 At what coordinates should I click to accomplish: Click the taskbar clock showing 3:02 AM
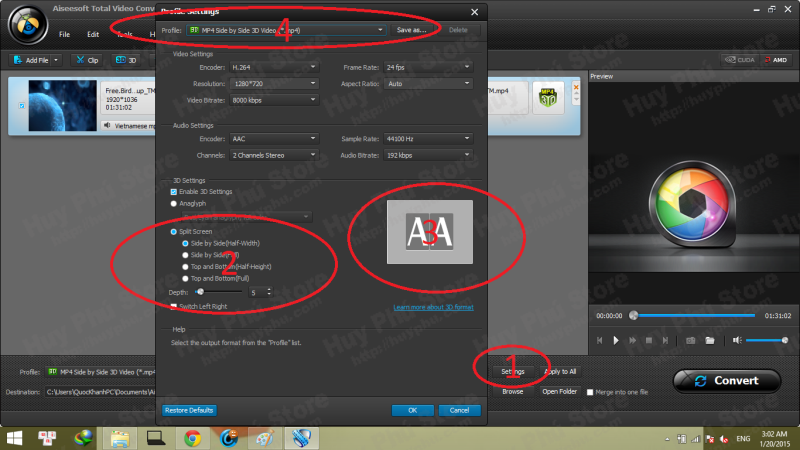pos(774,439)
